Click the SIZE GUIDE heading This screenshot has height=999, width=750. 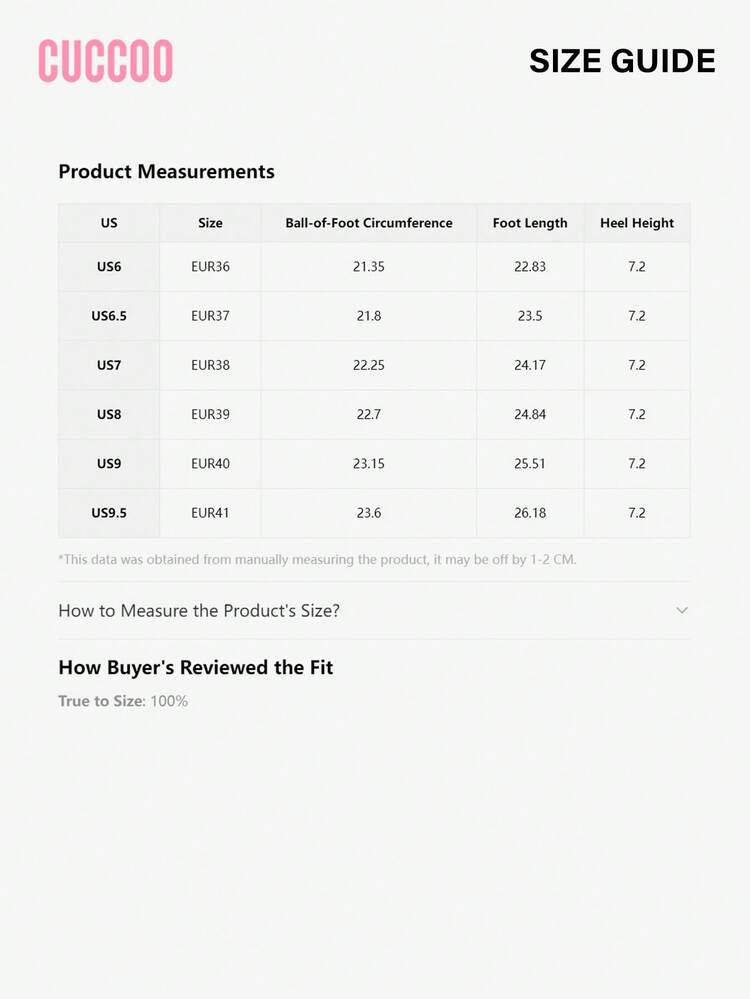tap(622, 61)
